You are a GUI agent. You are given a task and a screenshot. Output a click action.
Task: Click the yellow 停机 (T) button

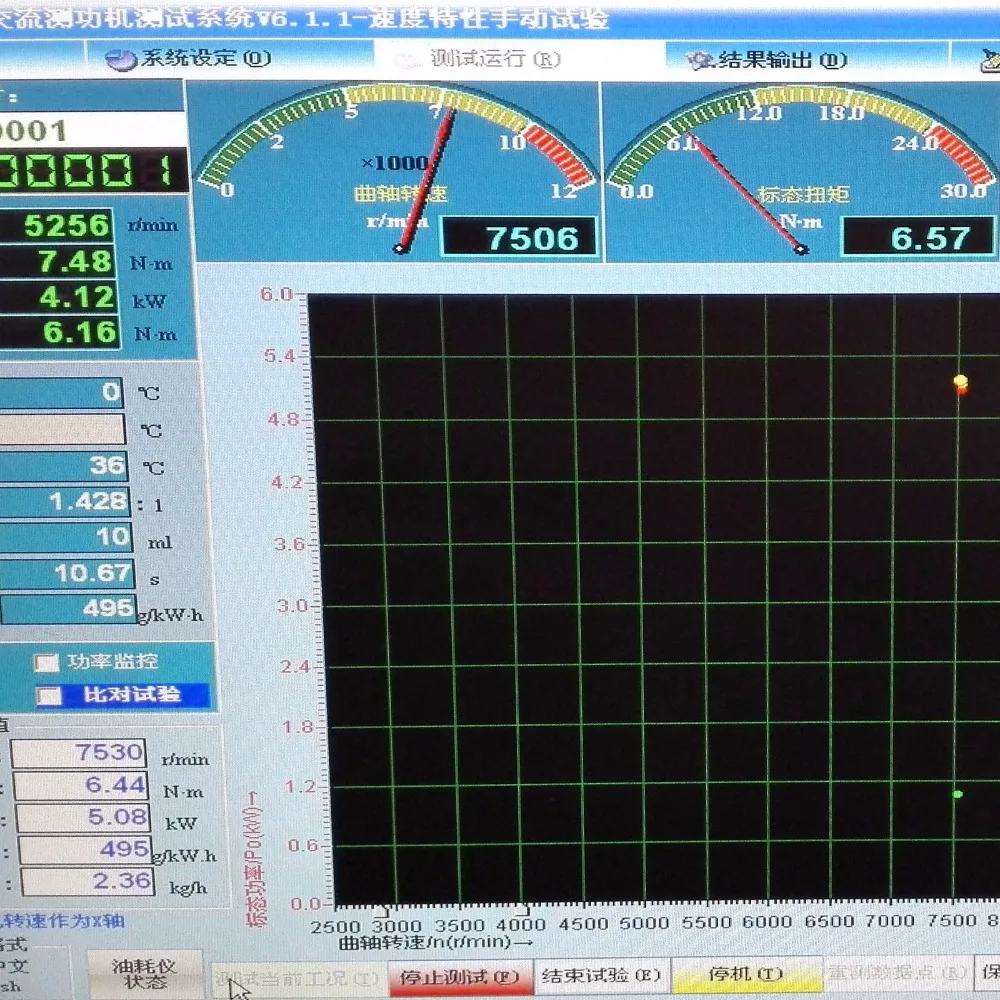[x=746, y=974]
